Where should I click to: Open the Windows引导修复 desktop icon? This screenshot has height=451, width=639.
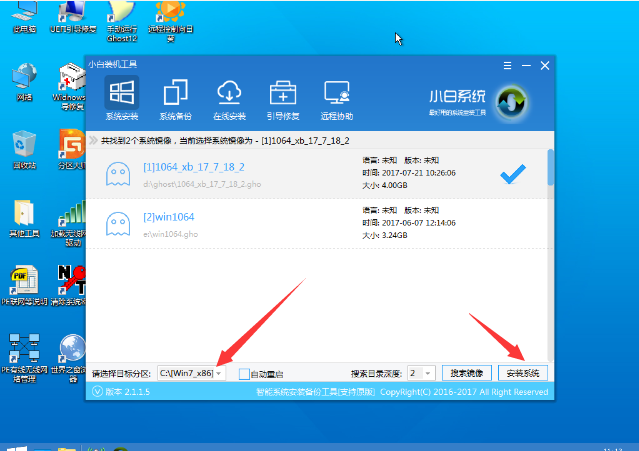pyautogui.click(x=69, y=86)
